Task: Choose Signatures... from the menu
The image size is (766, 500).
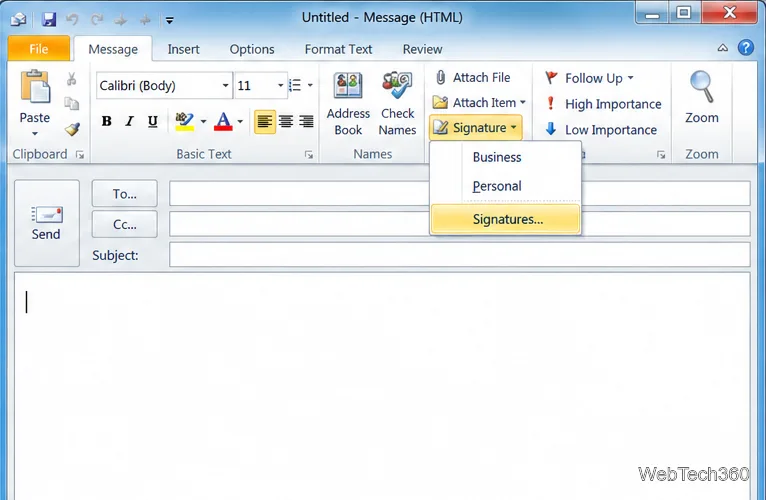Action: [x=506, y=219]
